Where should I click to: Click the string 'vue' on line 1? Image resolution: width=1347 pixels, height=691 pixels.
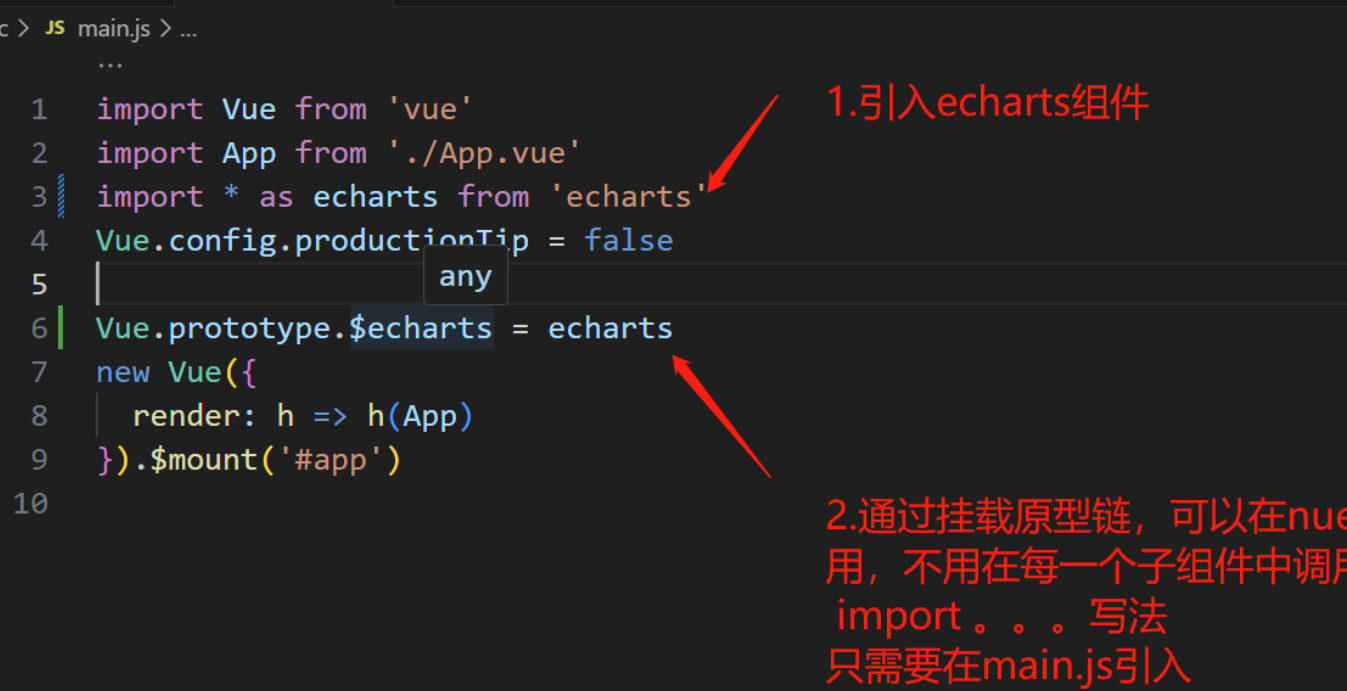click(x=430, y=108)
